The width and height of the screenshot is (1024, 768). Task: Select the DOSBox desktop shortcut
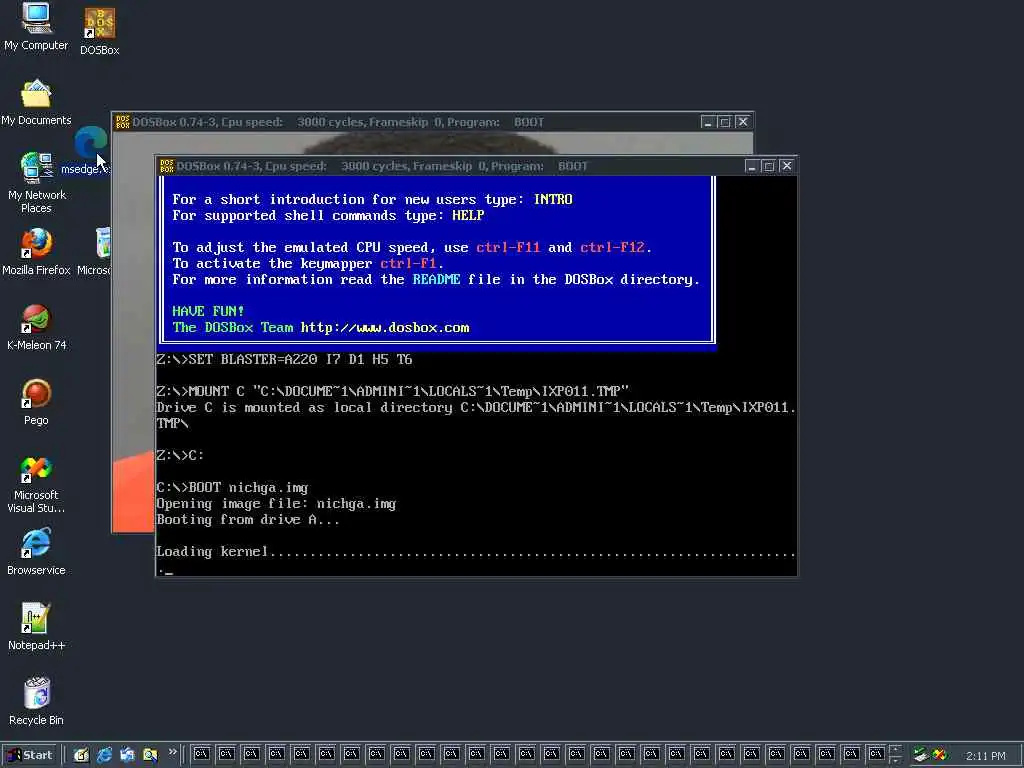click(99, 31)
